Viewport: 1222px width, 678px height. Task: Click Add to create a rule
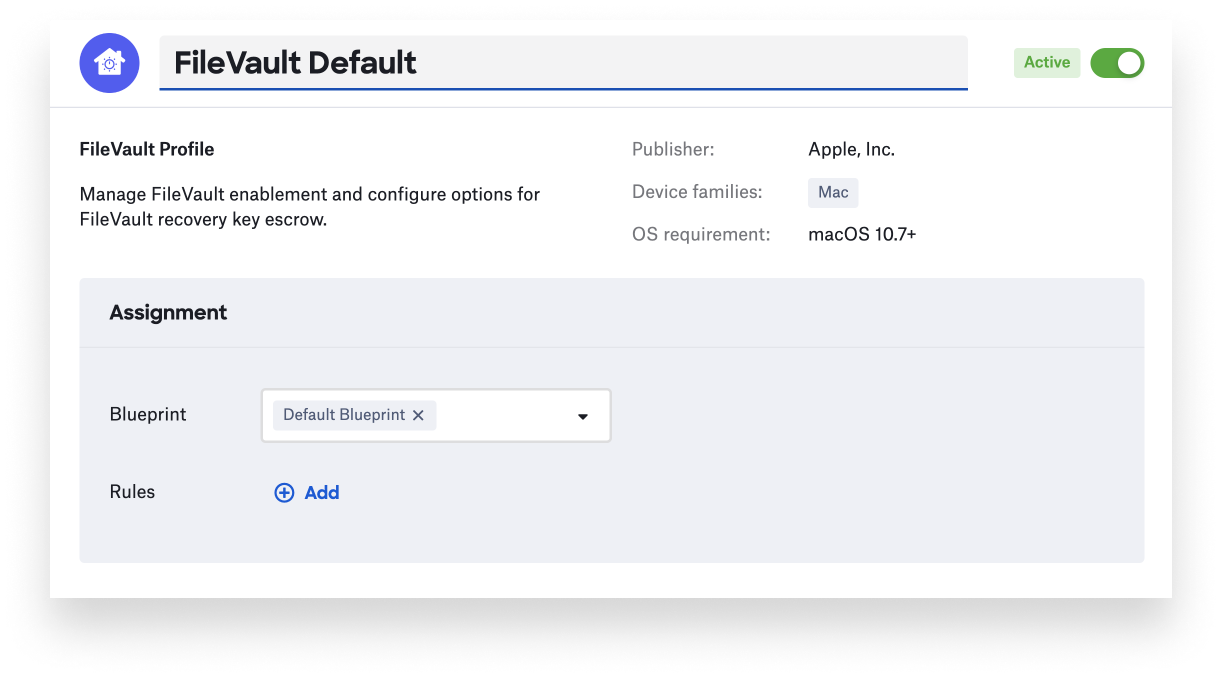321,492
